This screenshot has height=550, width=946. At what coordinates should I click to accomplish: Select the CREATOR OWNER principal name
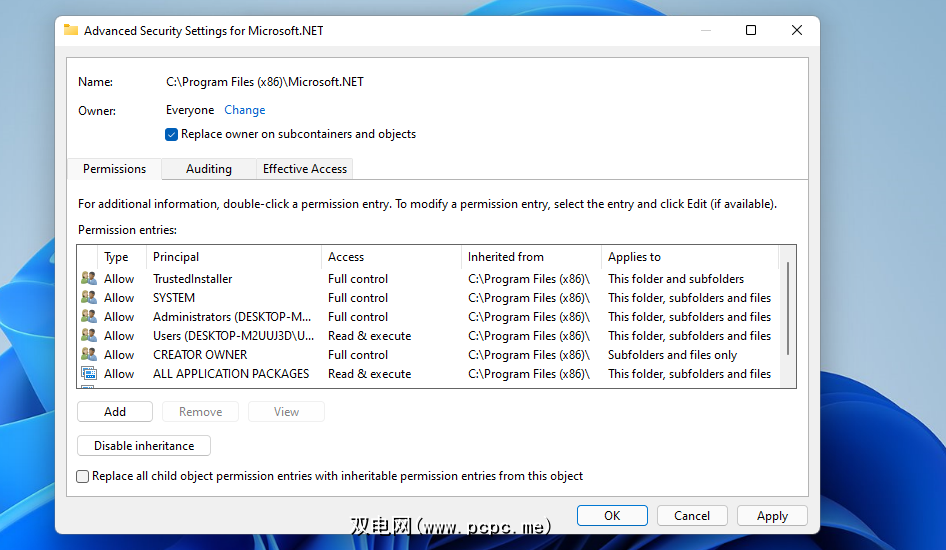tap(200, 355)
